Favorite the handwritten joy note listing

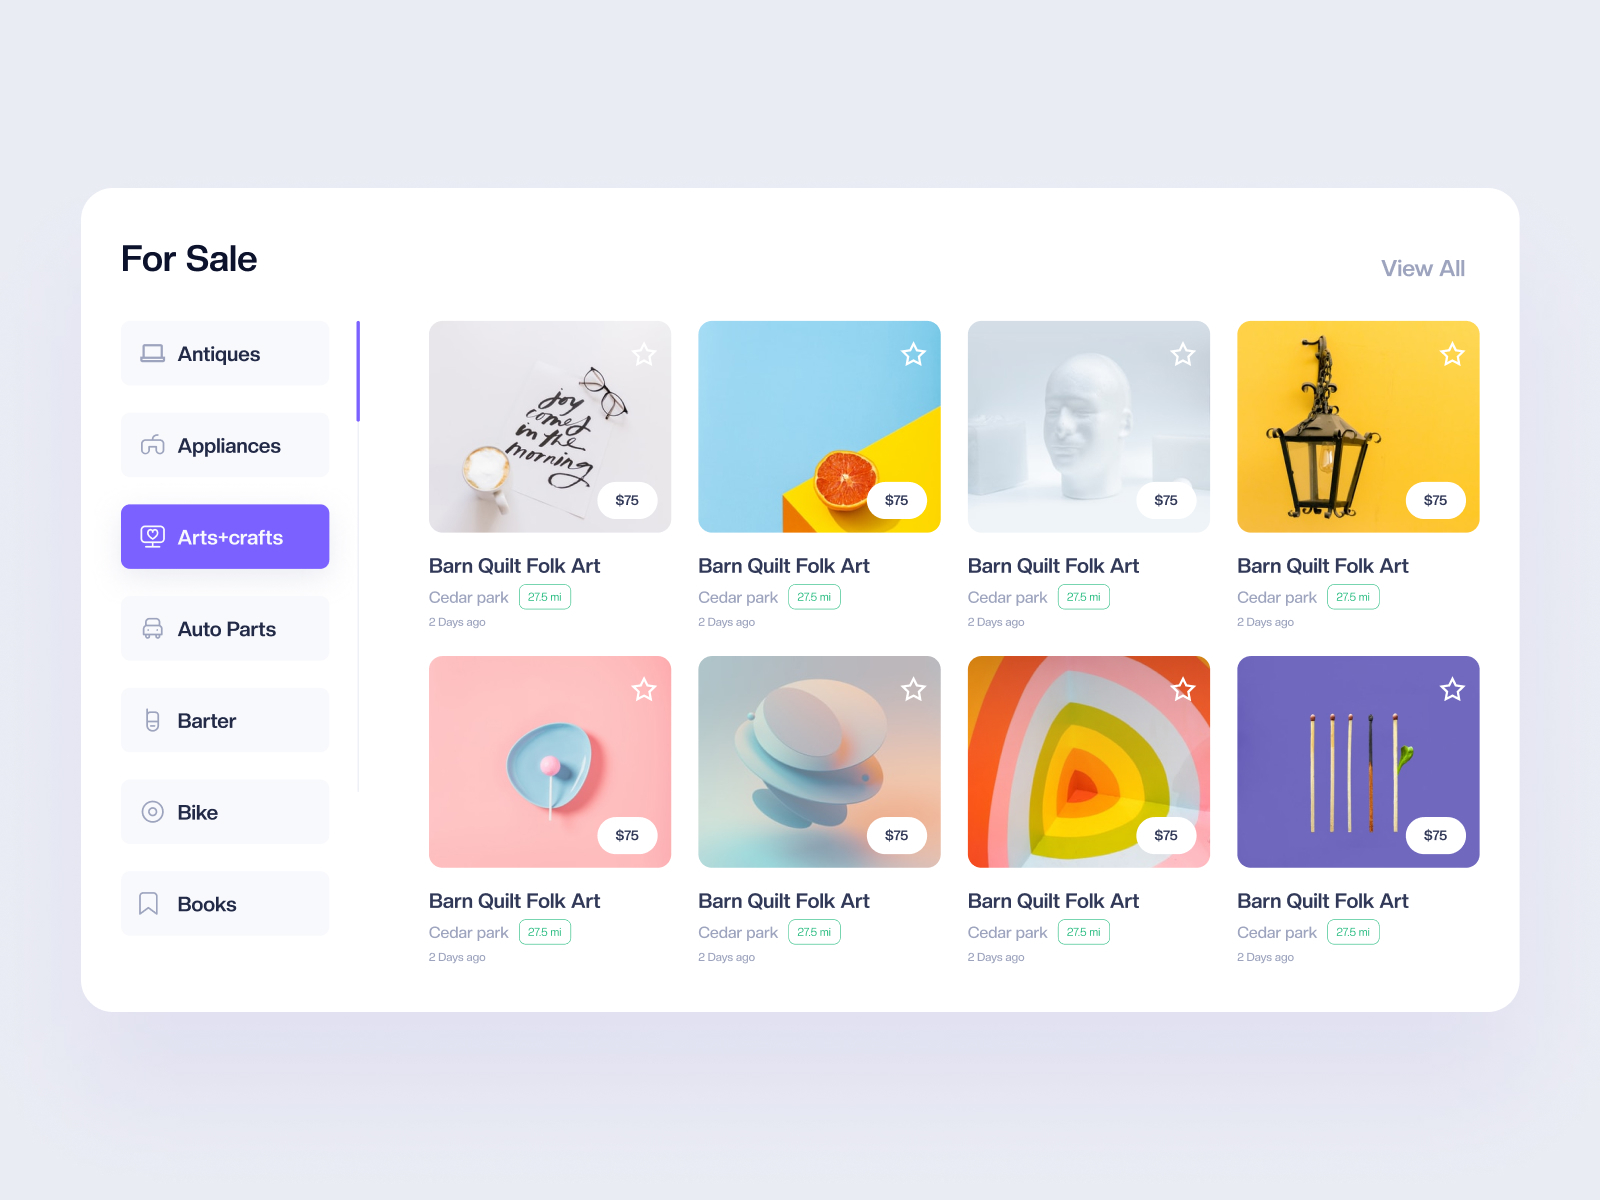644,354
